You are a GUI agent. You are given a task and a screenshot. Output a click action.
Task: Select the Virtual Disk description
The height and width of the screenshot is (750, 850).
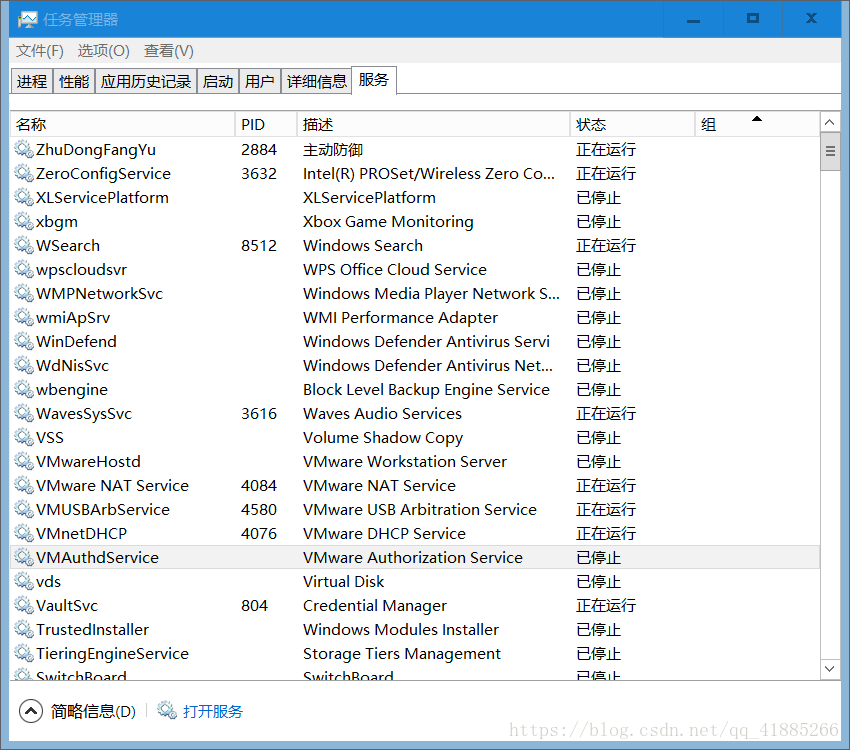(343, 581)
